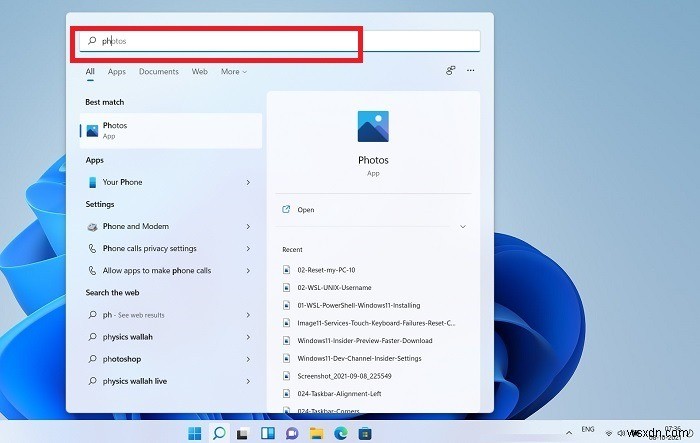
Task: Click the Your Phone app icon
Action: coord(92,182)
